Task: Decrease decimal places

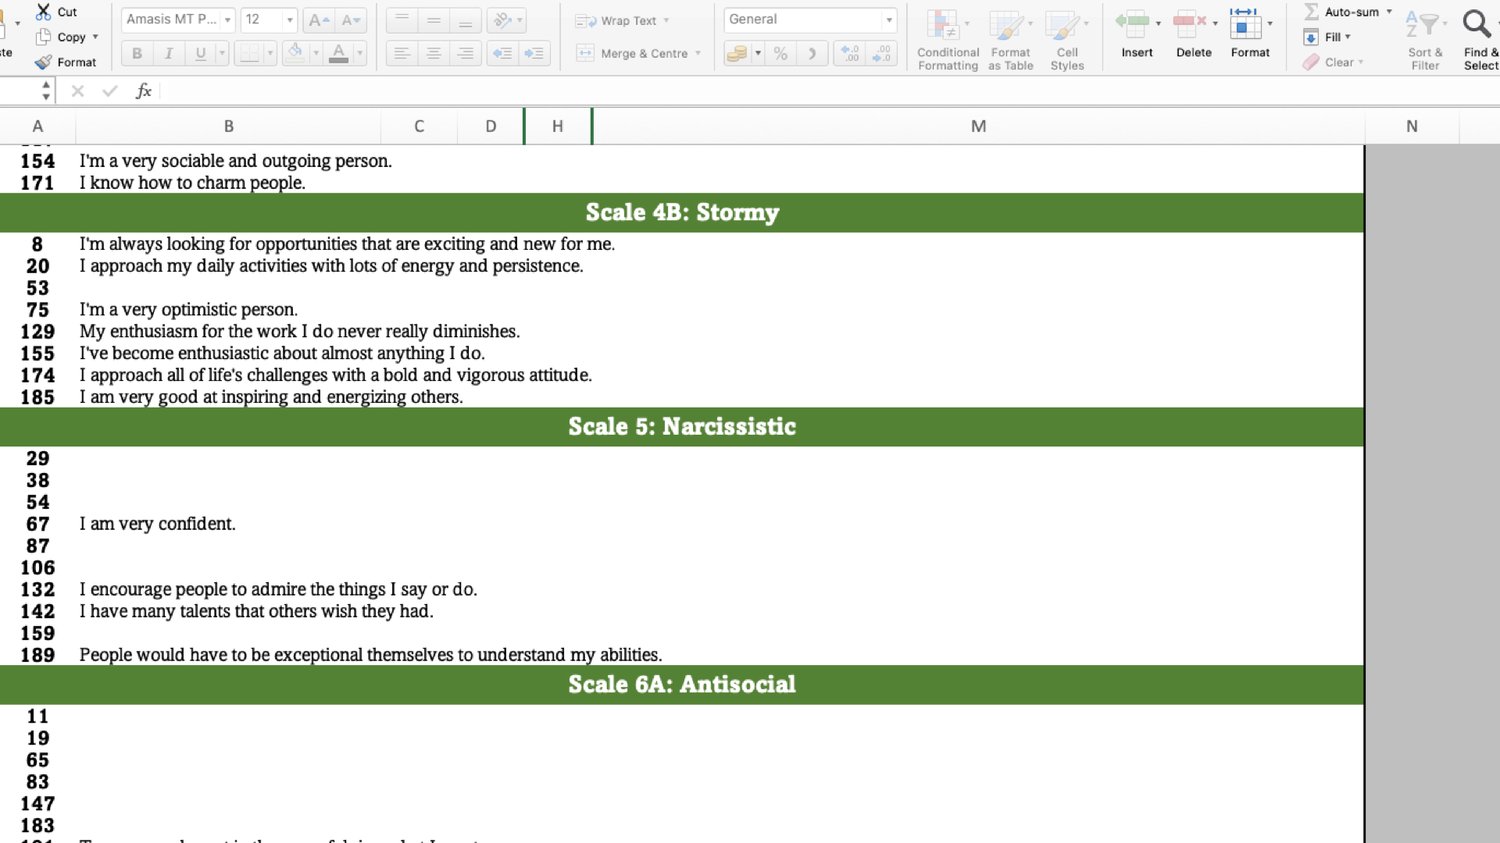Action: point(882,53)
